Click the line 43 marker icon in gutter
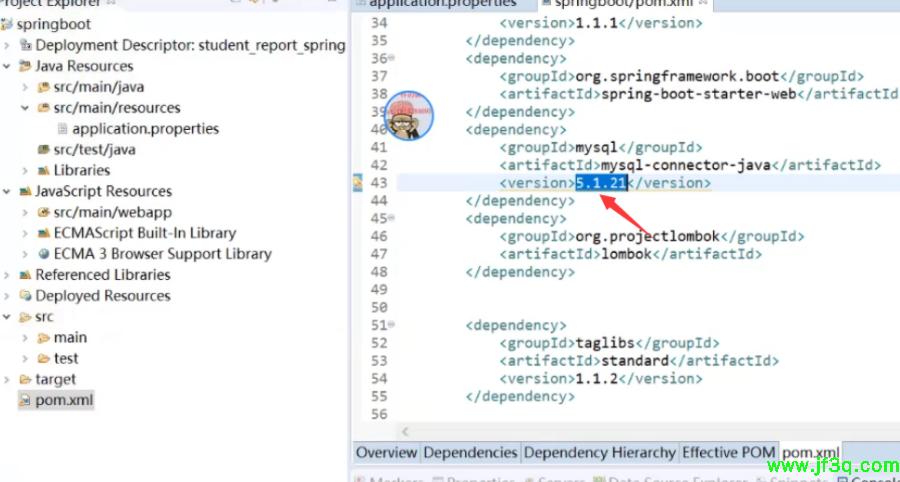900x482 pixels. pos(356,183)
